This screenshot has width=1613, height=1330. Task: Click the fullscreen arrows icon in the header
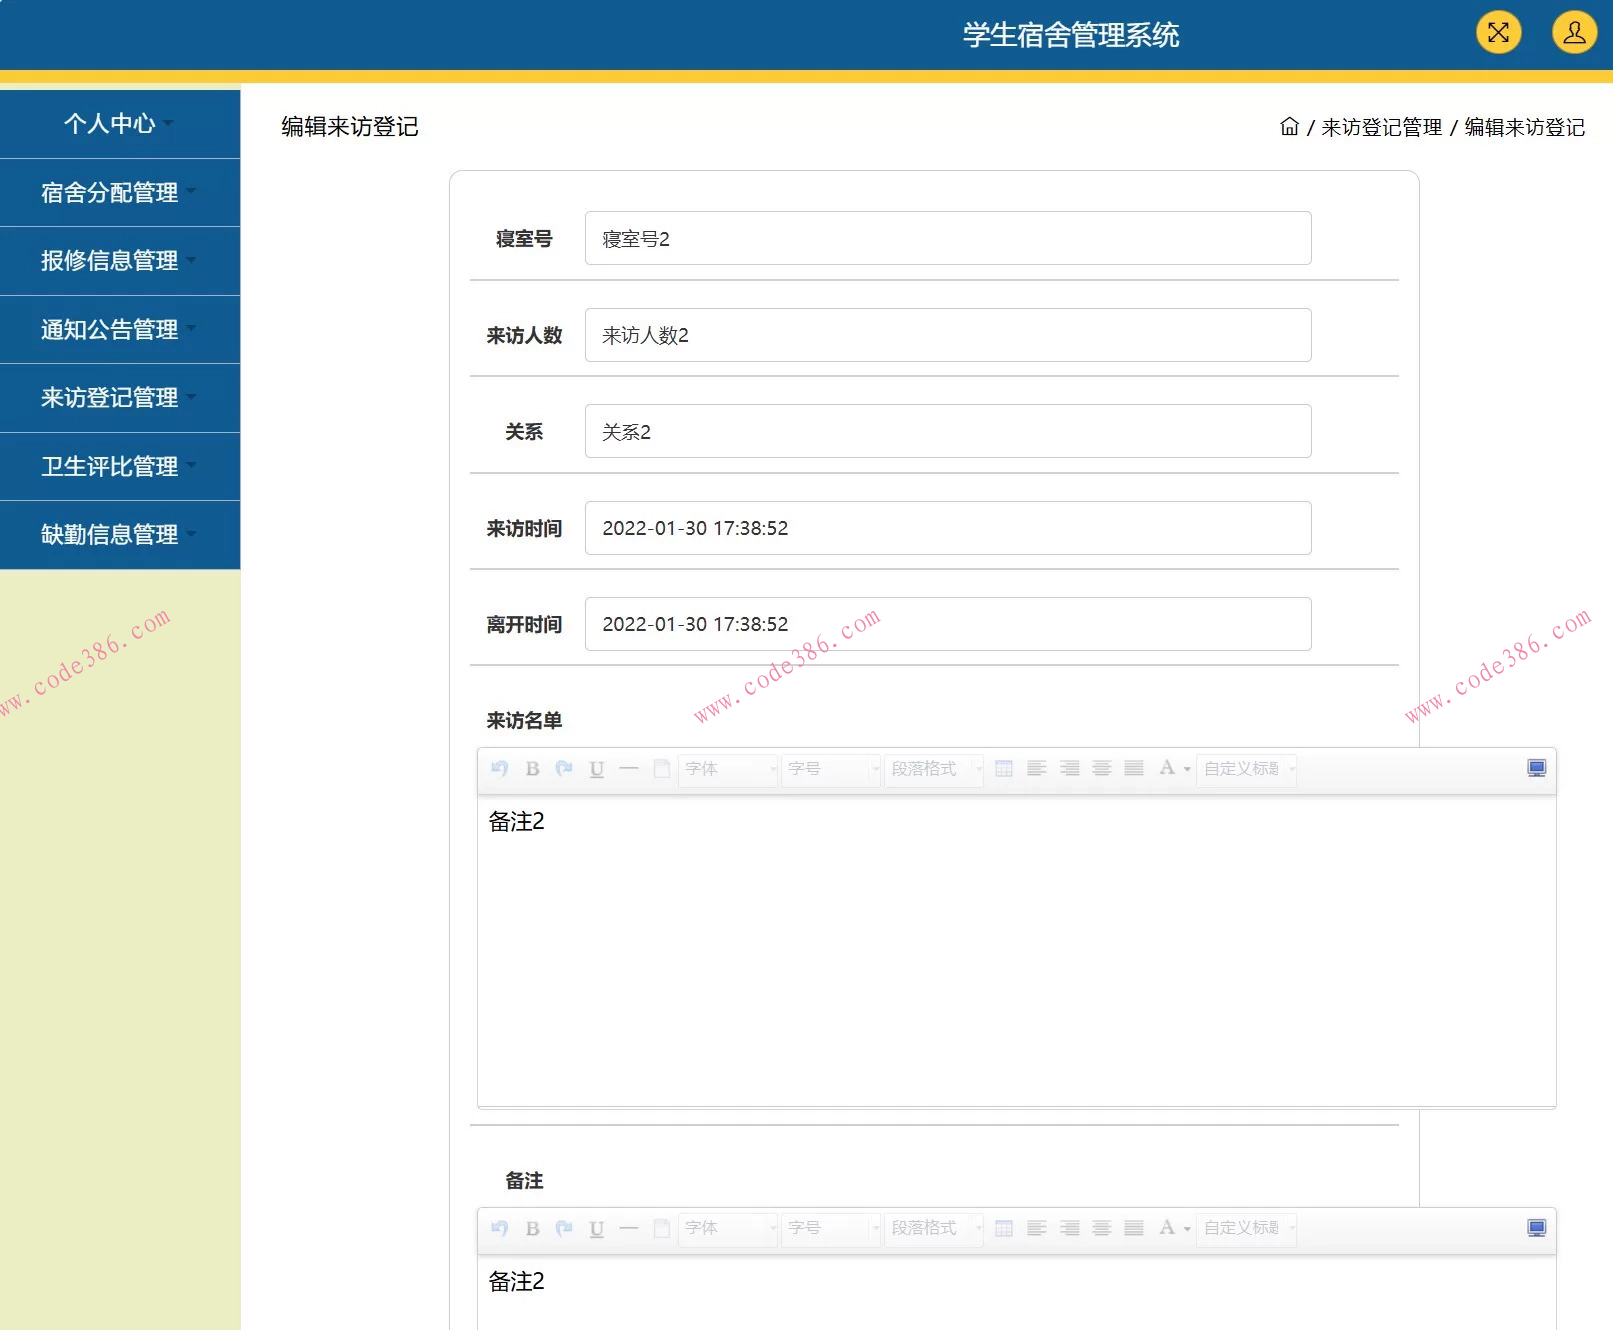[1497, 33]
